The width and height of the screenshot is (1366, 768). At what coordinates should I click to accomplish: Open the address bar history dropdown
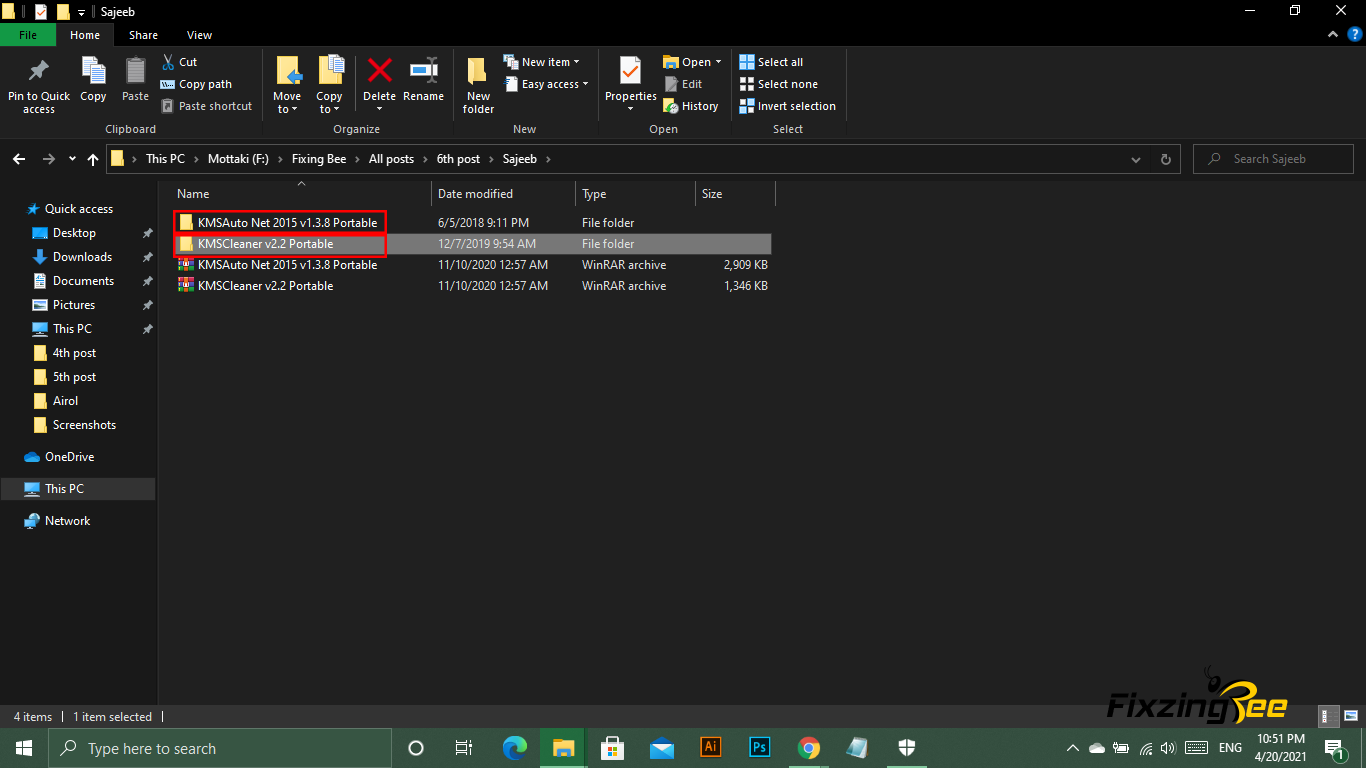point(1135,159)
